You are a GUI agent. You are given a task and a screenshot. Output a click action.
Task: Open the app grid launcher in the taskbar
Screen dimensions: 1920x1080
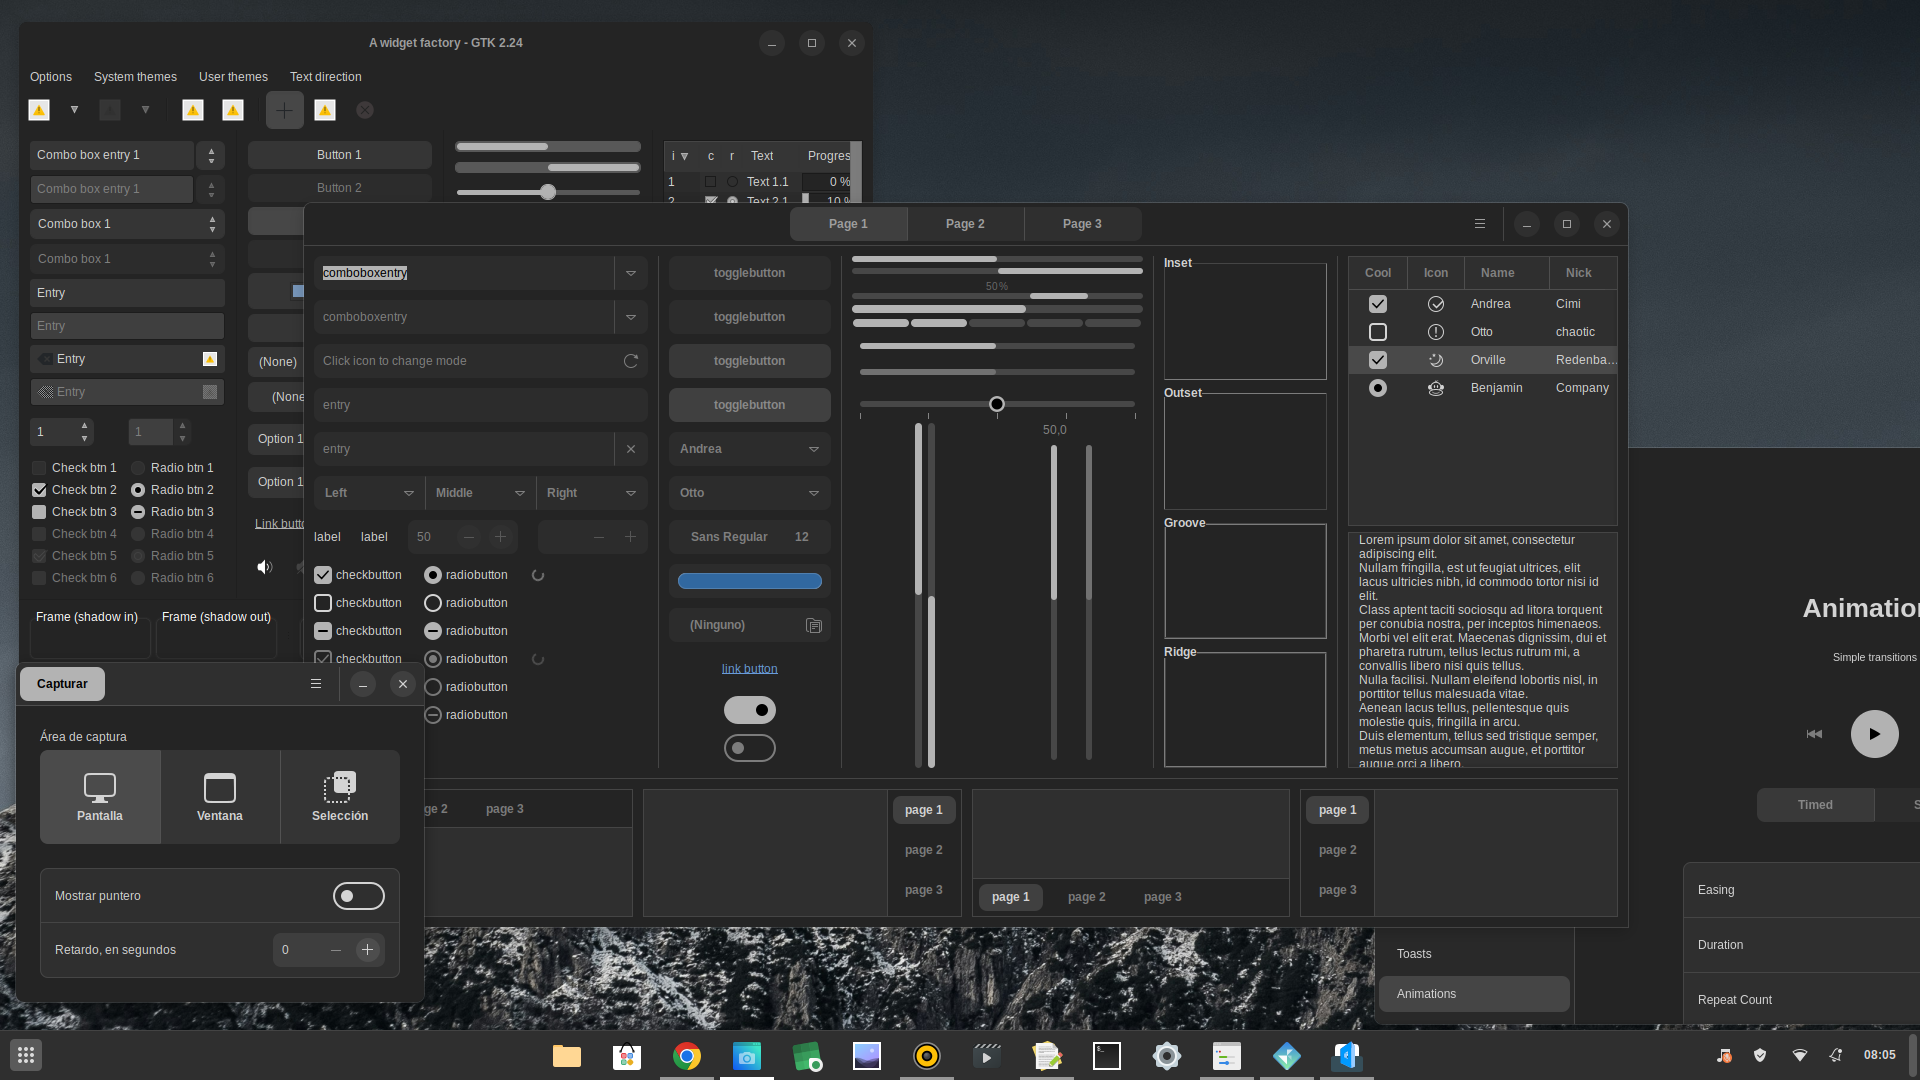tap(26, 1055)
